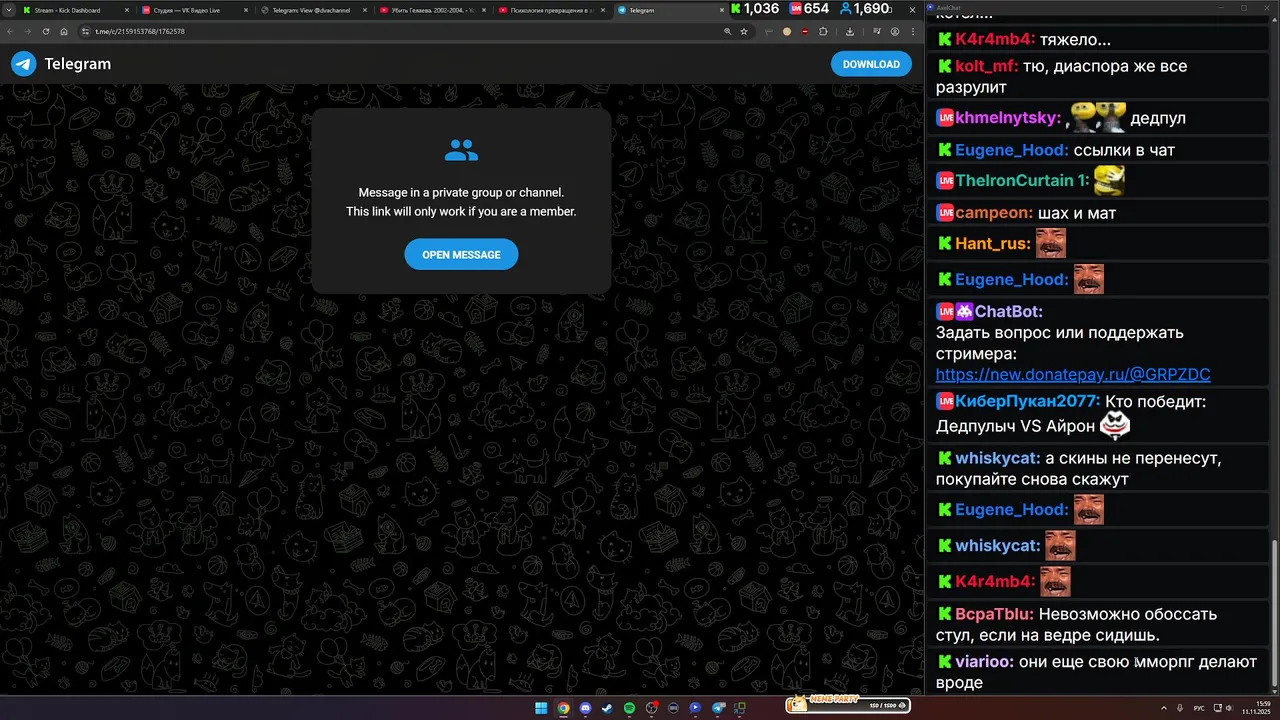
Task: Click the emote in khmelnytsky's message
Action: [1096, 117]
